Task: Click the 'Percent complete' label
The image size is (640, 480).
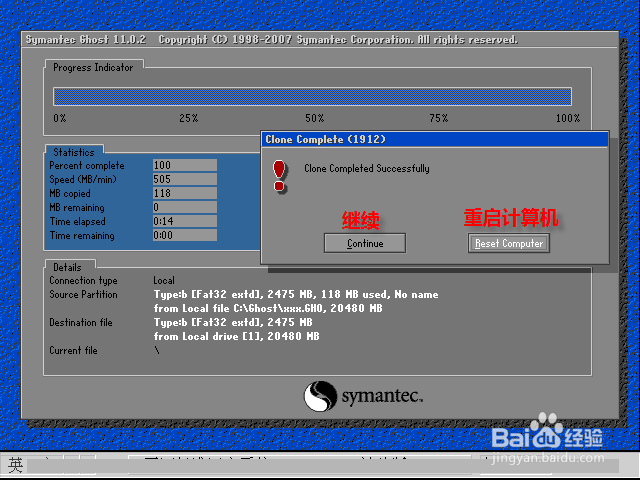Action: 87,165
